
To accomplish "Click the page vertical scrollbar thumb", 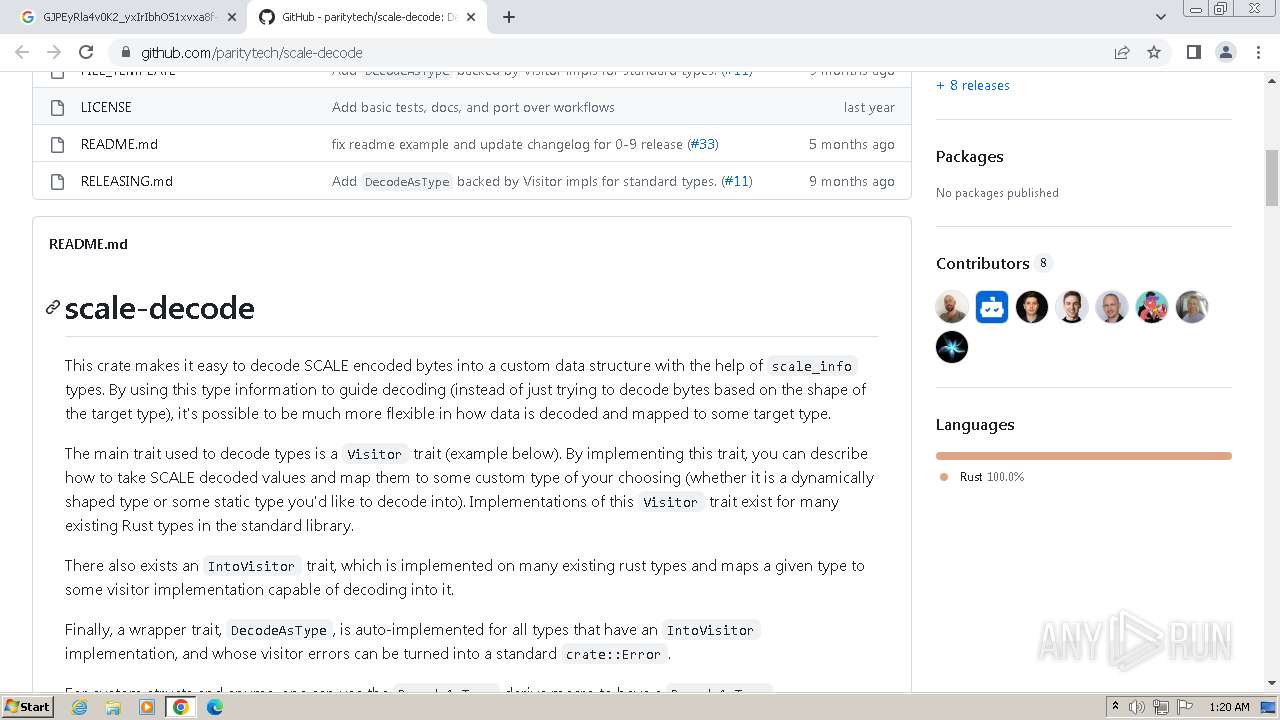I will coord(1272,176).
